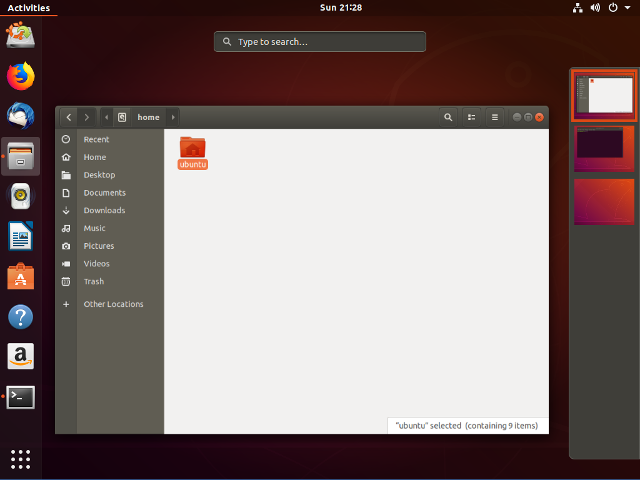Open Recent in the sidebar

point(96,140)
